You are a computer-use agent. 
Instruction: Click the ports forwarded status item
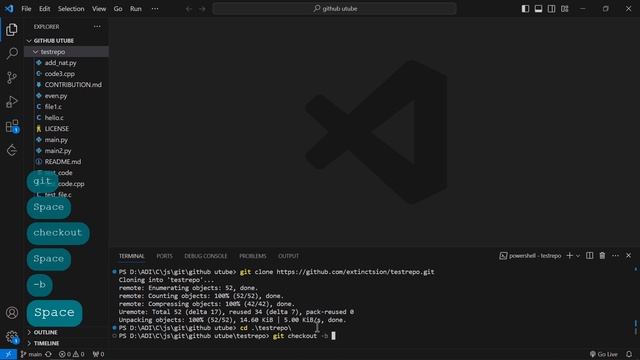[x=98, y=354]
